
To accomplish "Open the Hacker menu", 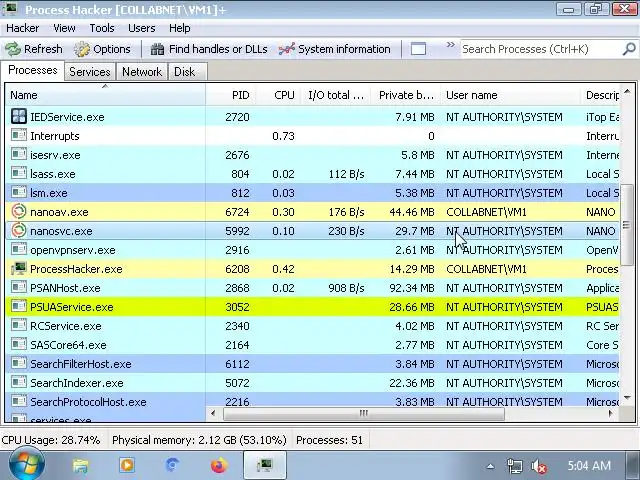I will pos(22,28).
